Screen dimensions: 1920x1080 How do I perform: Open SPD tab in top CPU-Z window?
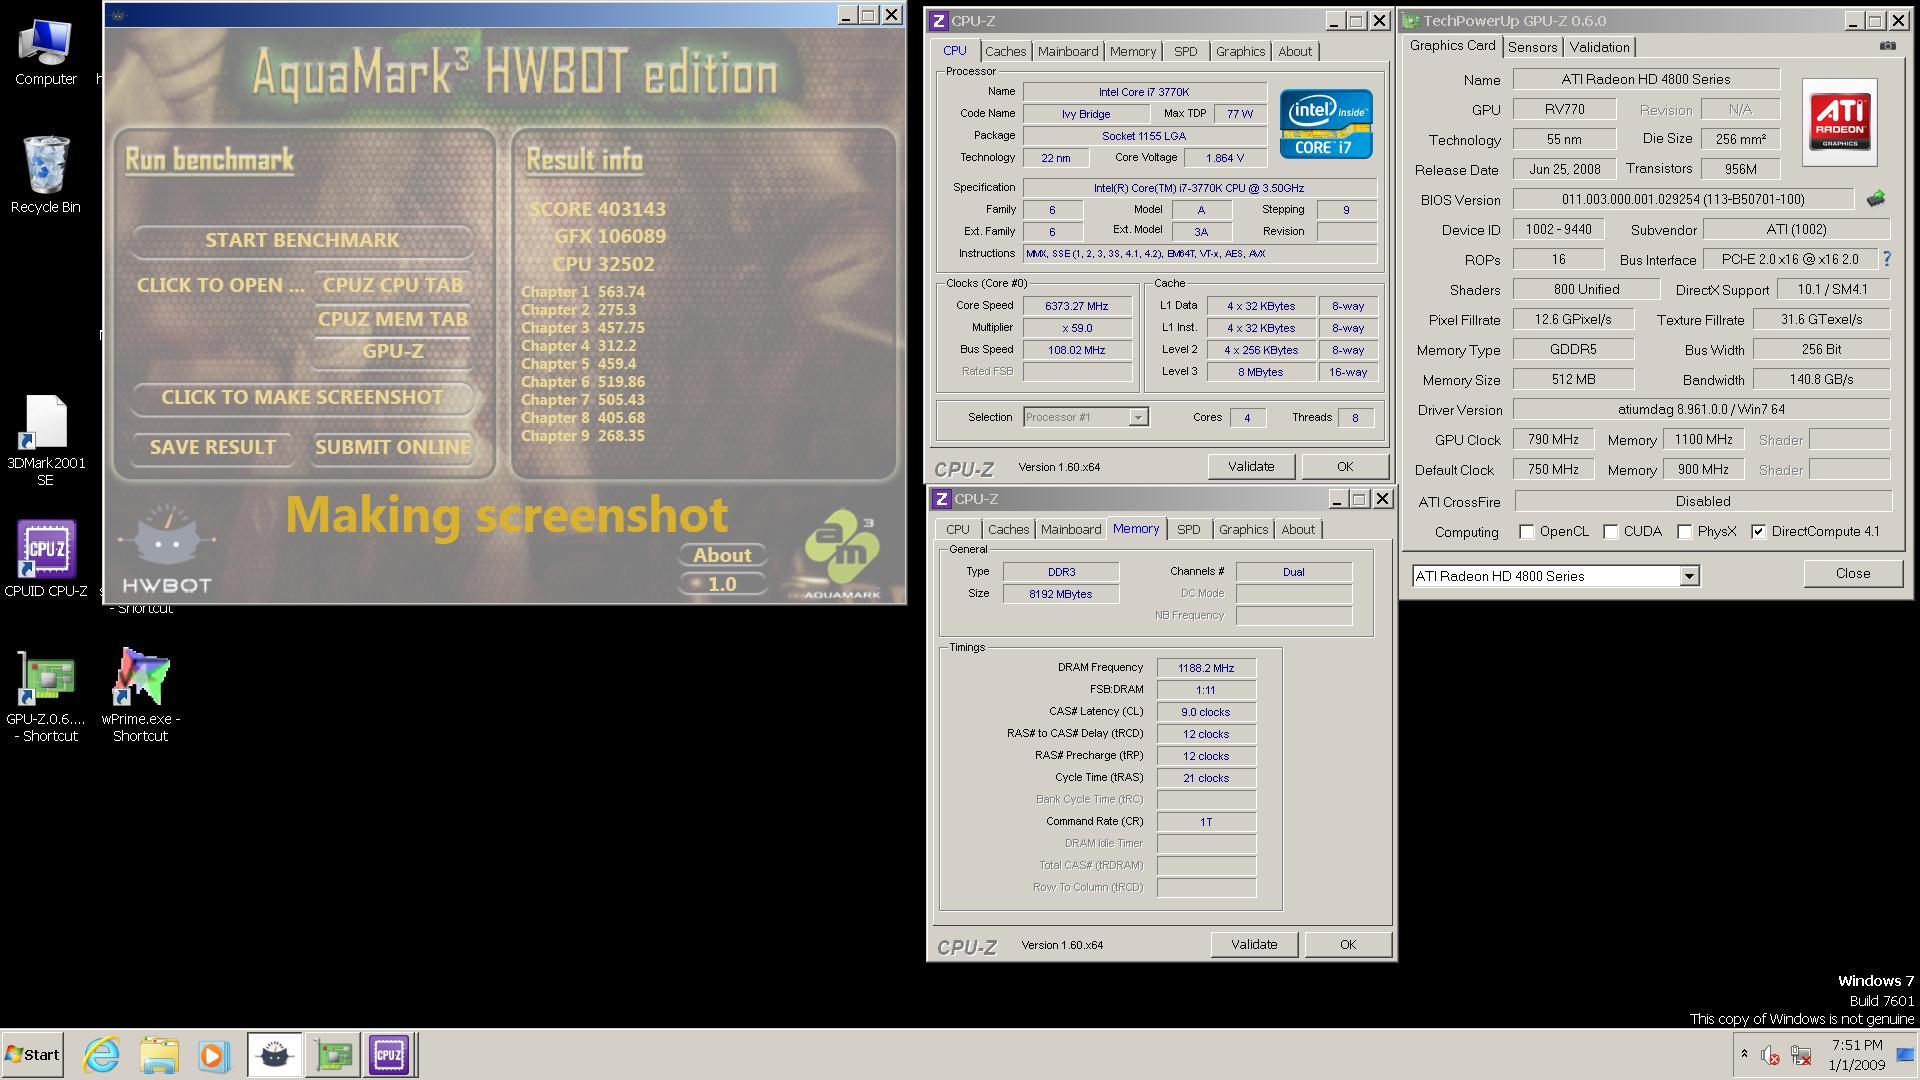coord(1185,51)
